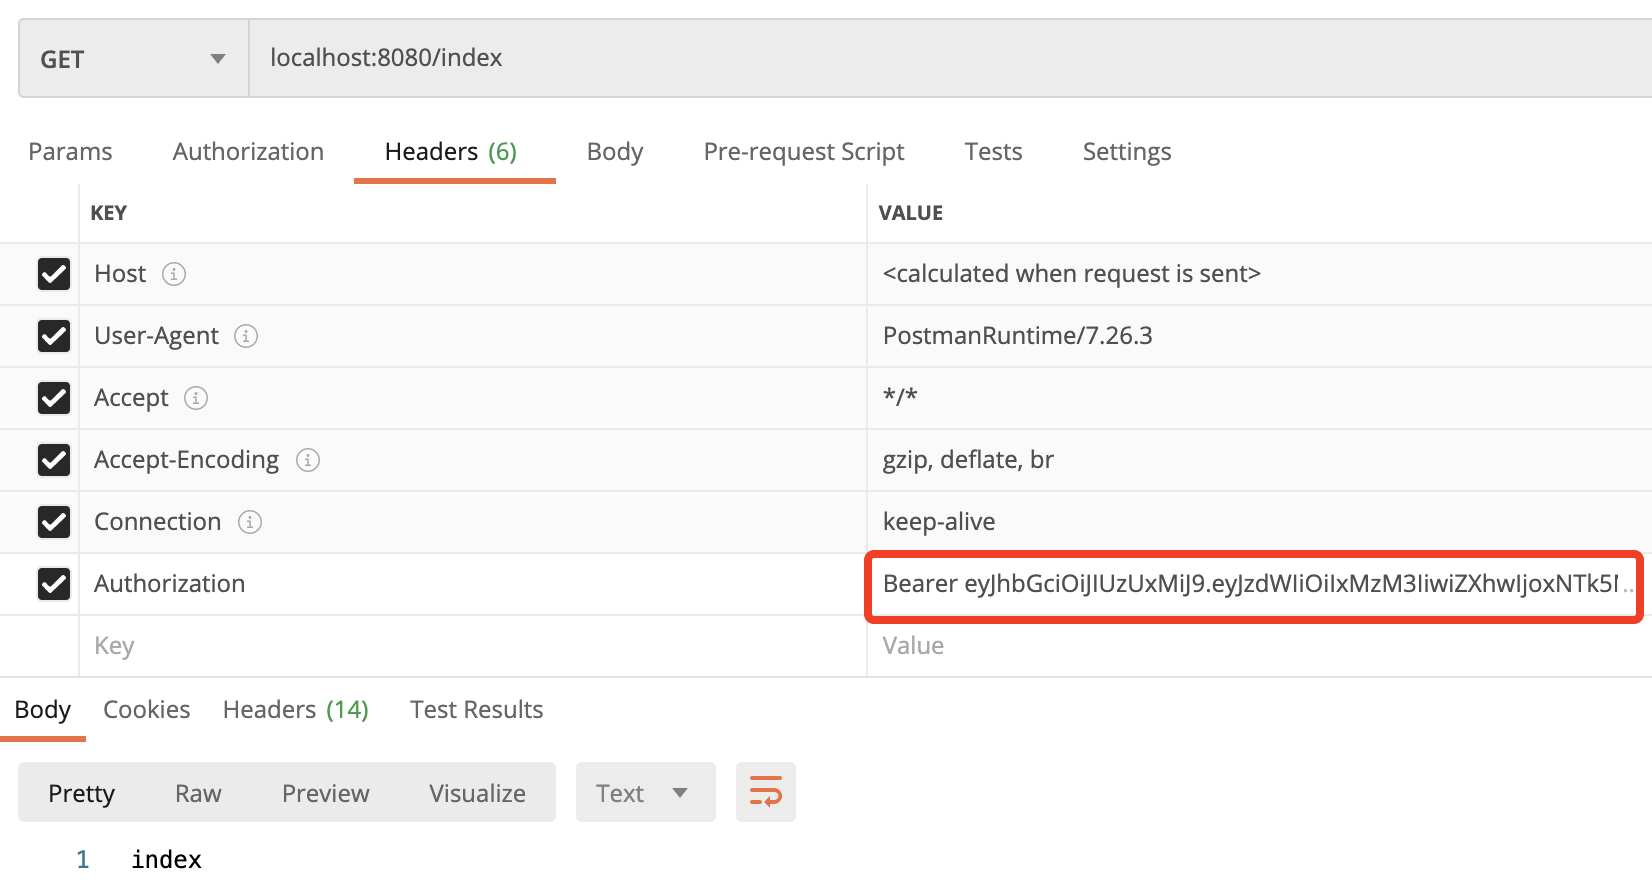Viewport: 1652px width, 890px height.
Task: Toggle the User-Agent header checkbox
Action: point(54,336)
